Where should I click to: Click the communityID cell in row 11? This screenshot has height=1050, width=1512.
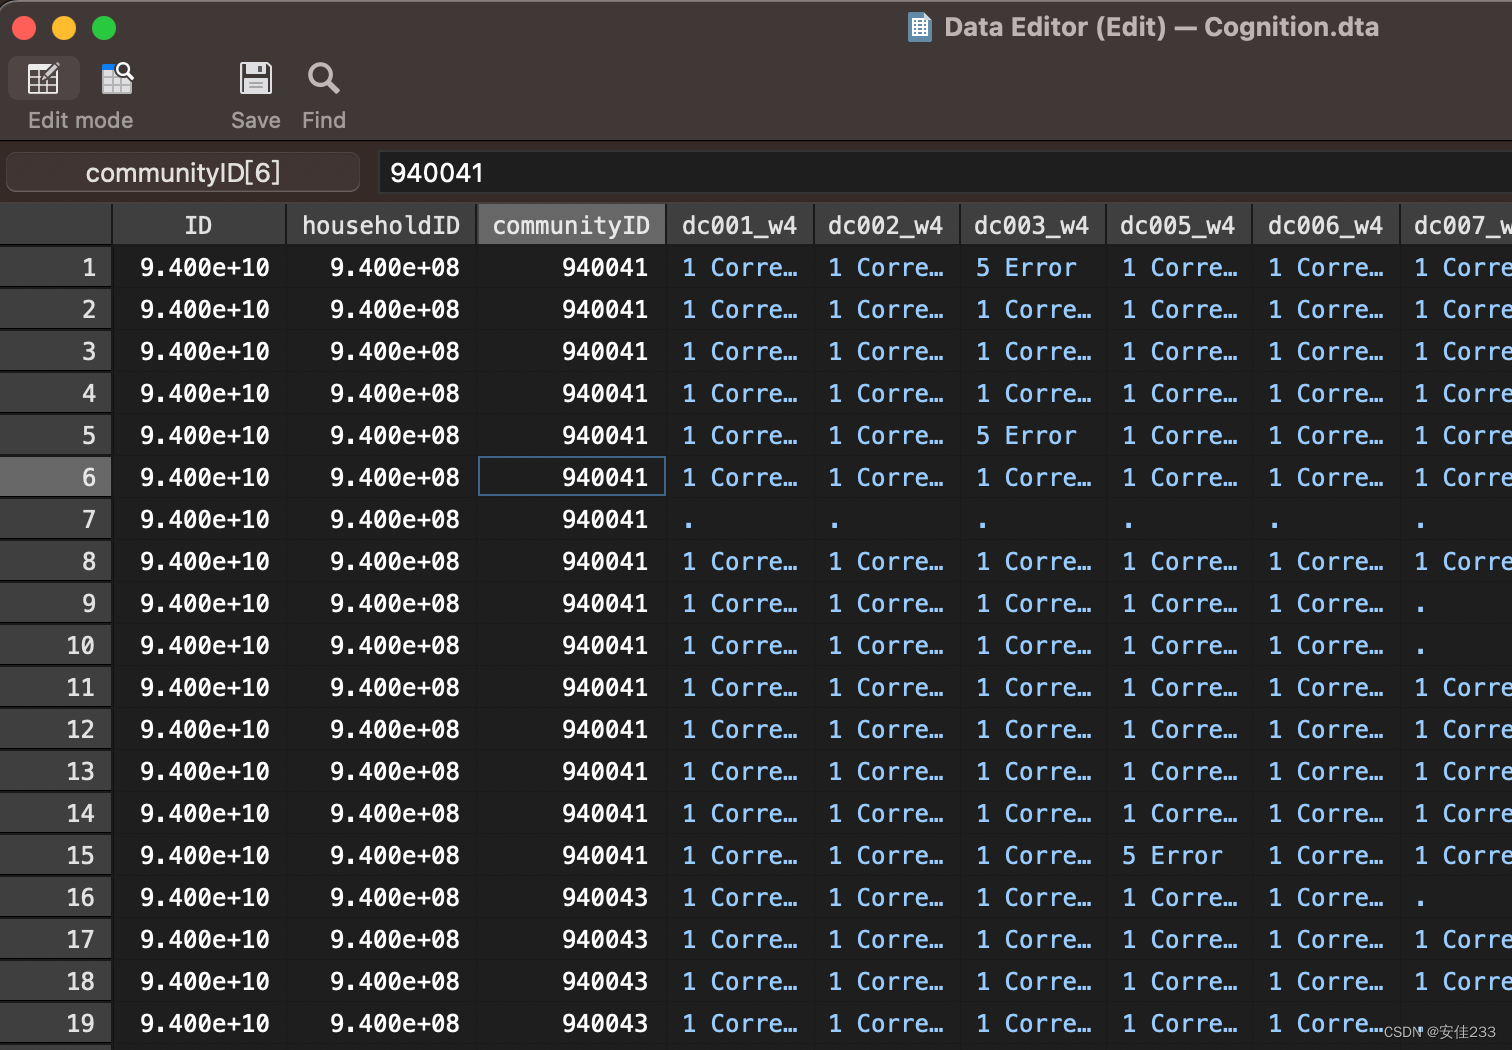(571, 687)
